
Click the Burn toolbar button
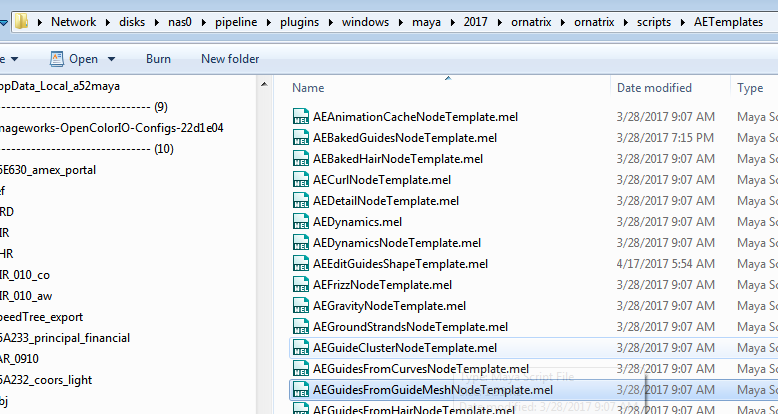[x=158, y=59]
